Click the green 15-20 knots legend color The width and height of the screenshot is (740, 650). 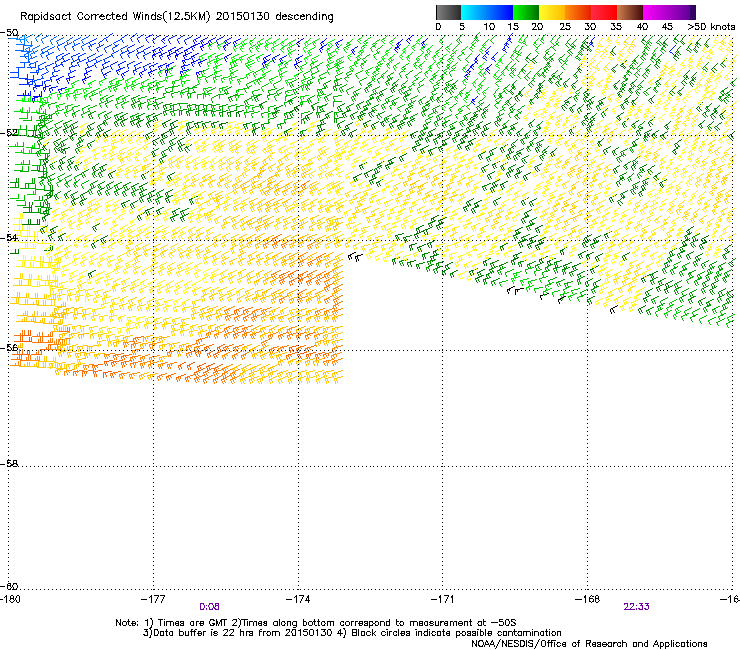click(x=526, y=12)
